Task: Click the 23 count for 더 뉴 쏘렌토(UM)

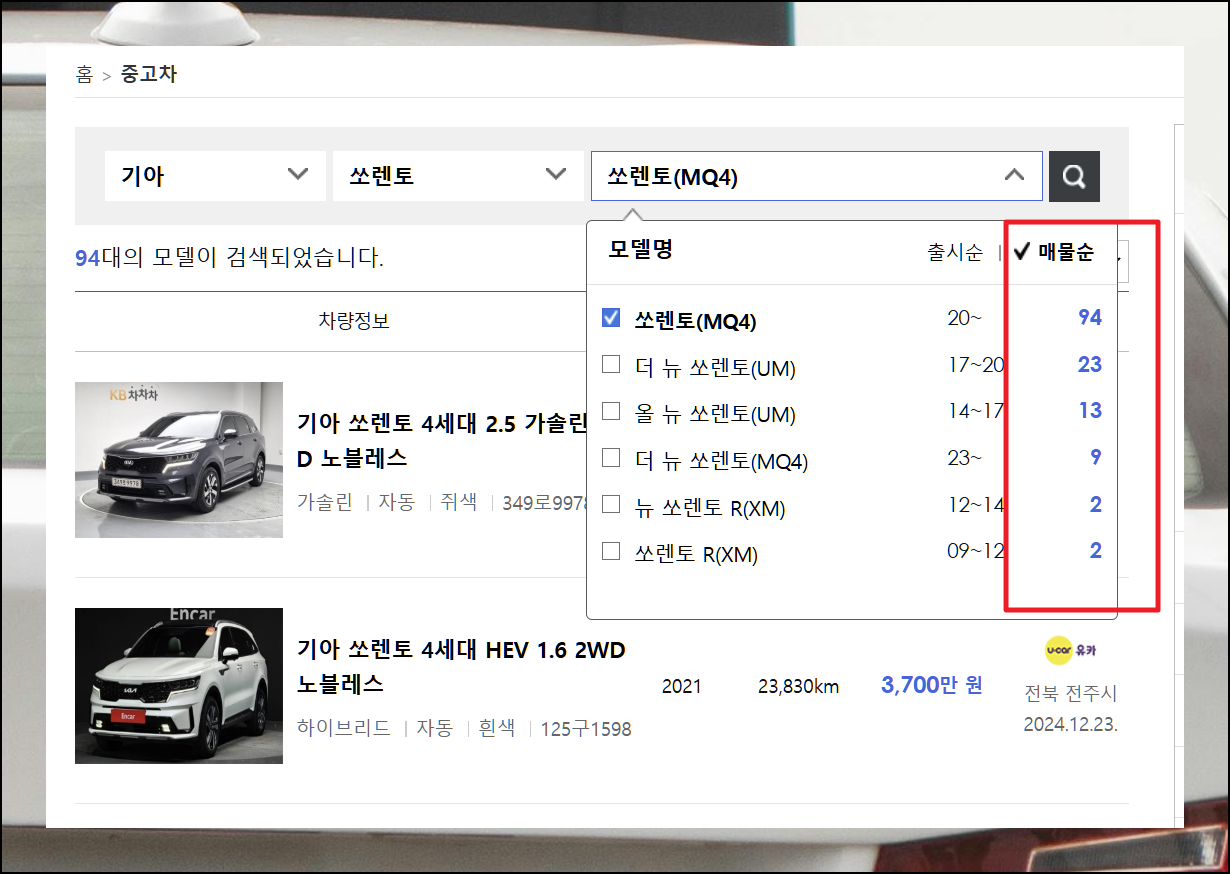Action: [1090, 365]
